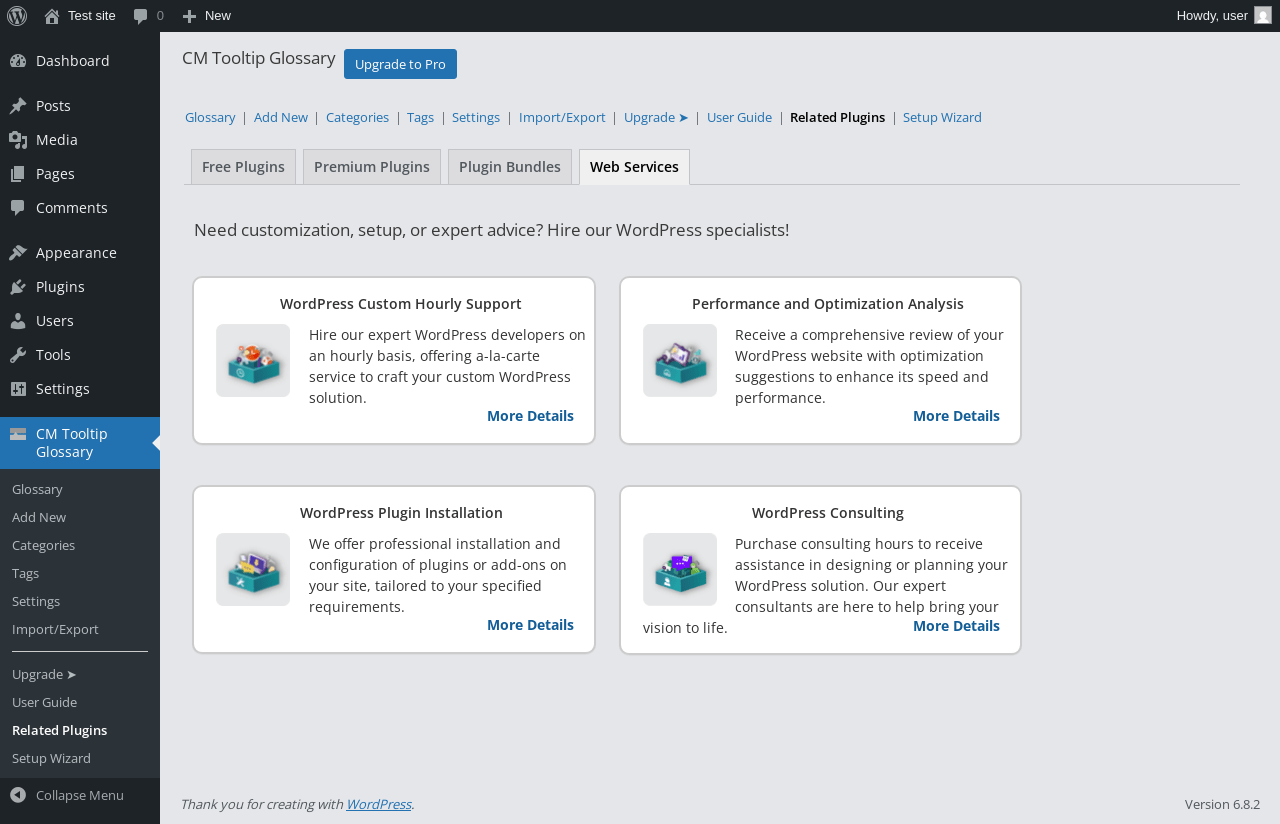Image resolution: width=1280 pixels, height=824 pixels.
Task: Click the WordPress logo icon
Action: [17, 16]
